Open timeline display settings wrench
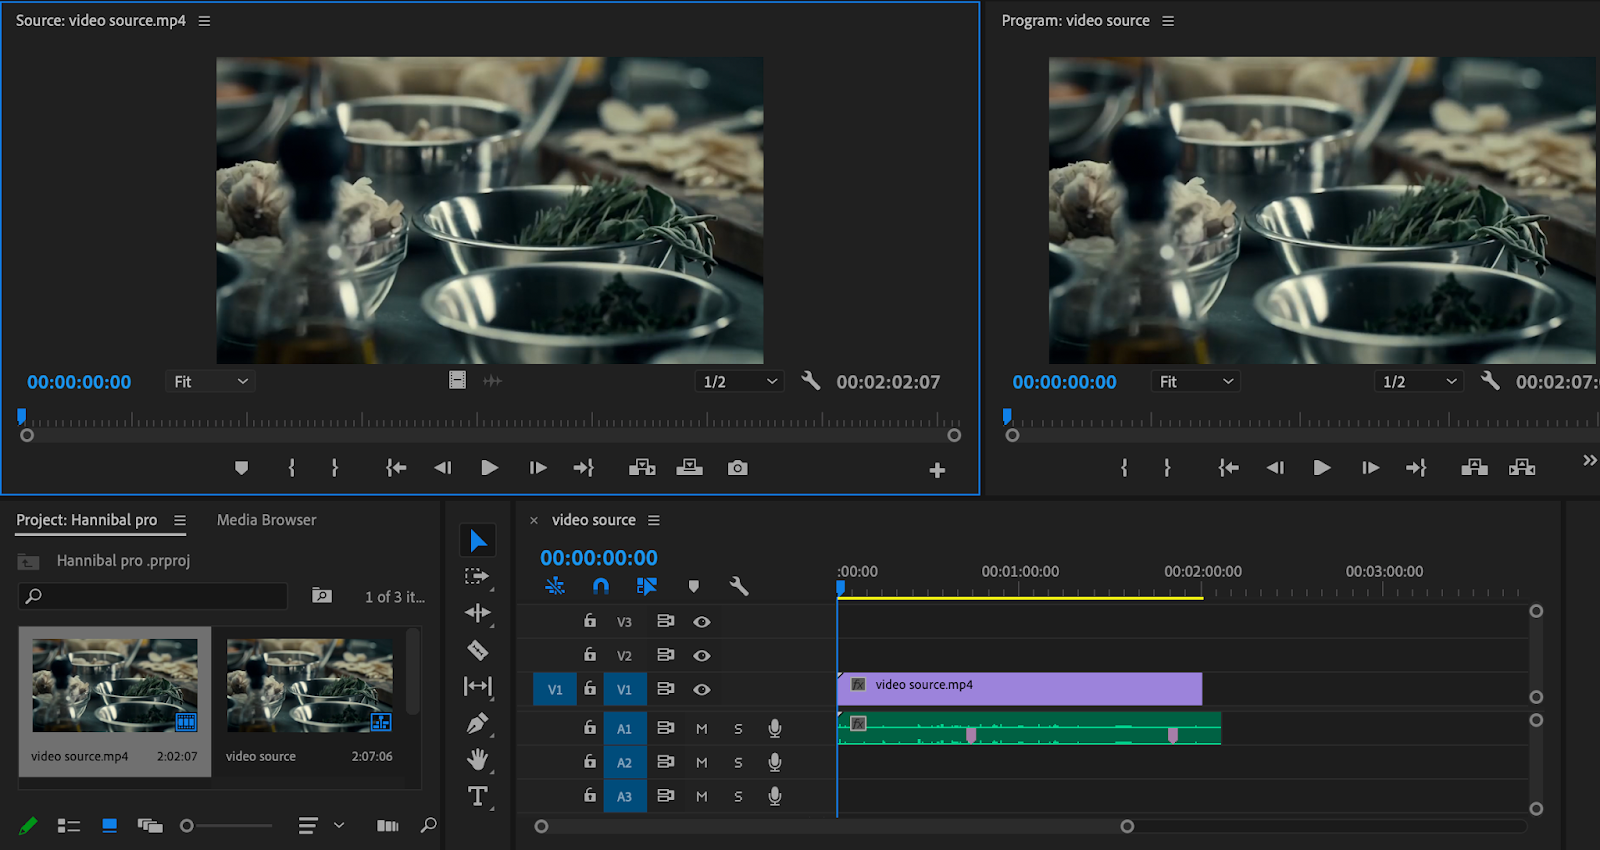1600x850 pixels. coord(739,586)
